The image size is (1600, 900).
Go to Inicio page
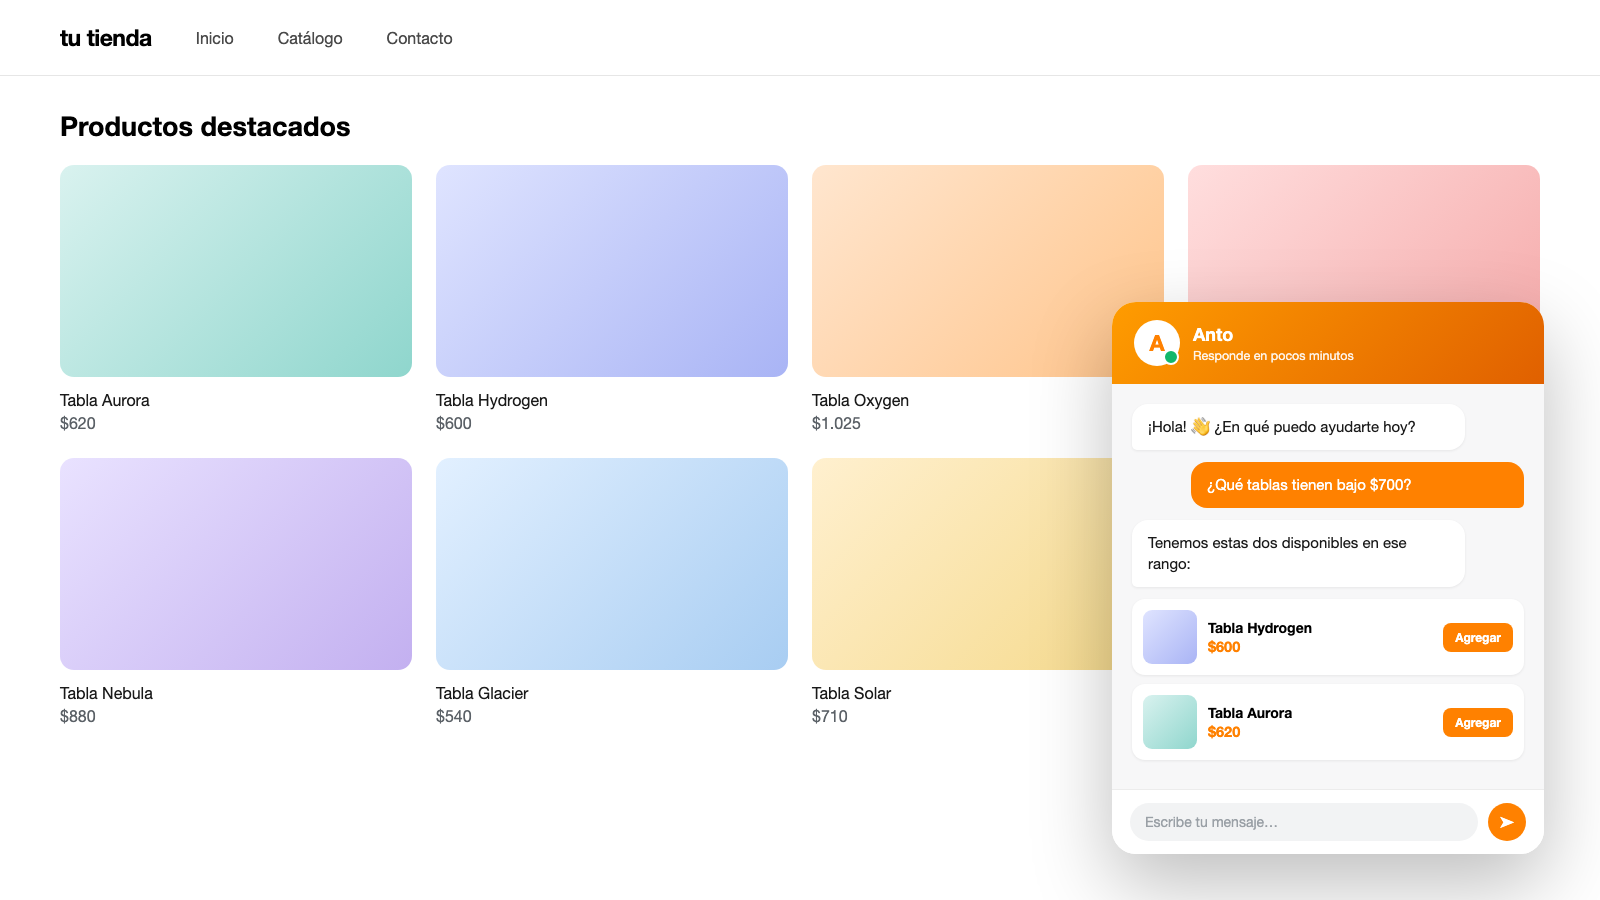[214, 38]
